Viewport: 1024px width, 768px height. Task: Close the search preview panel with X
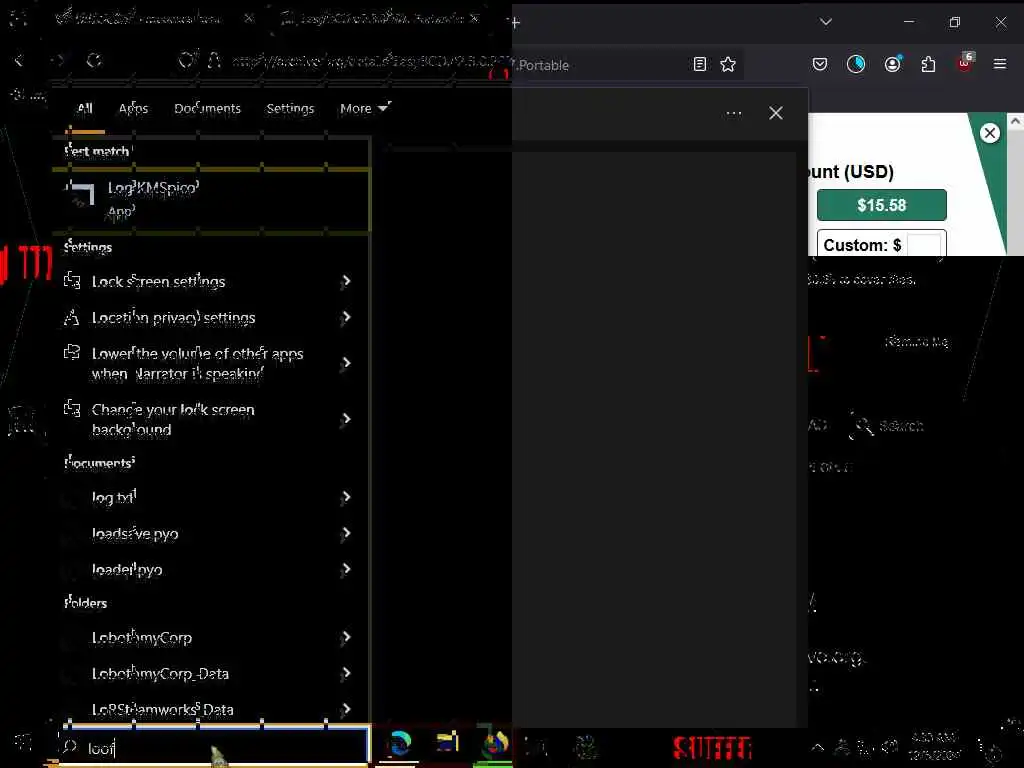(x=776, y=113)
